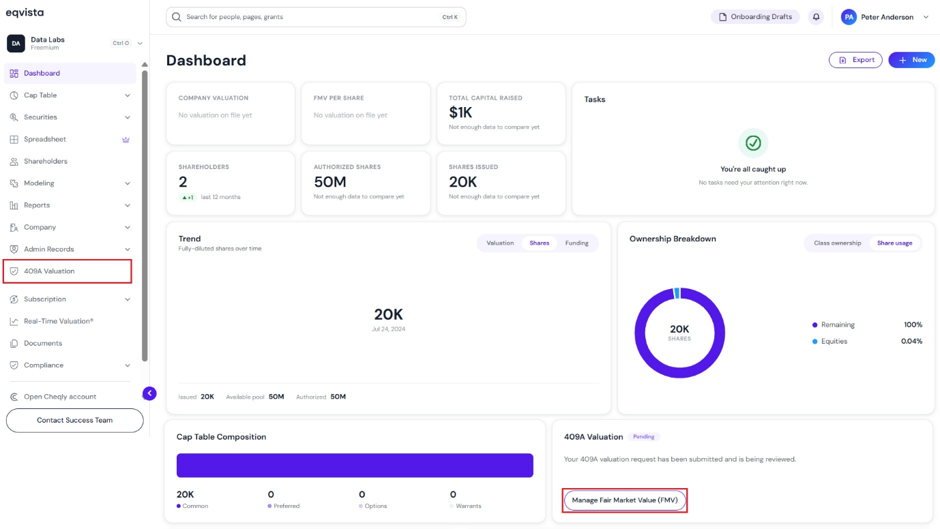This screenshot has height=529, width=940.
Task: Click the Modeling icon in sidebar
Action: point(14,184)
